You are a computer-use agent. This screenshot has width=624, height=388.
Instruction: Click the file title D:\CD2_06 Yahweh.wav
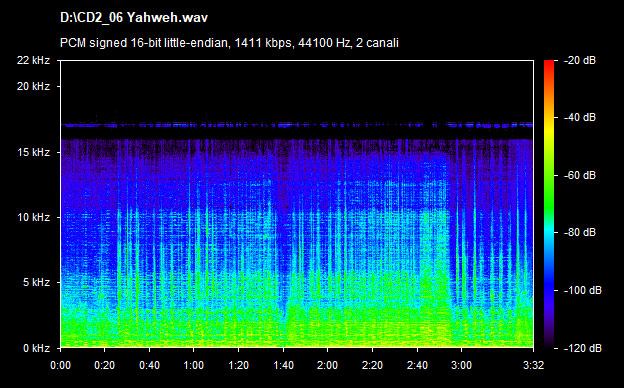pyautogui.click(x=134, y=18)
